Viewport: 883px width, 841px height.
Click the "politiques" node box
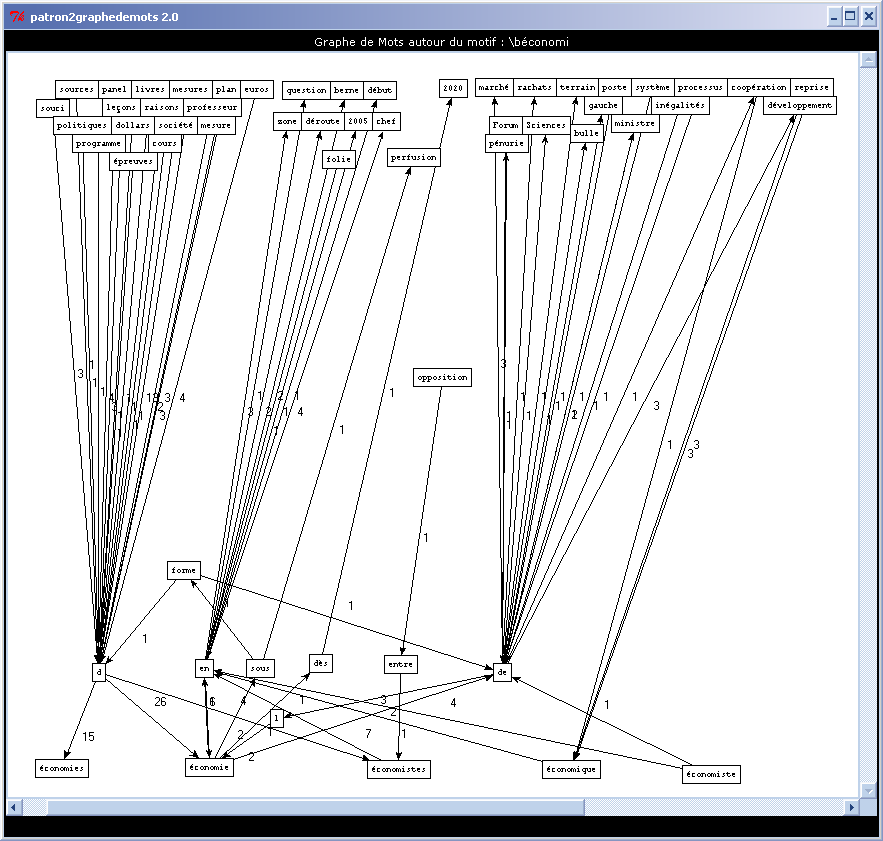point(82,125)
